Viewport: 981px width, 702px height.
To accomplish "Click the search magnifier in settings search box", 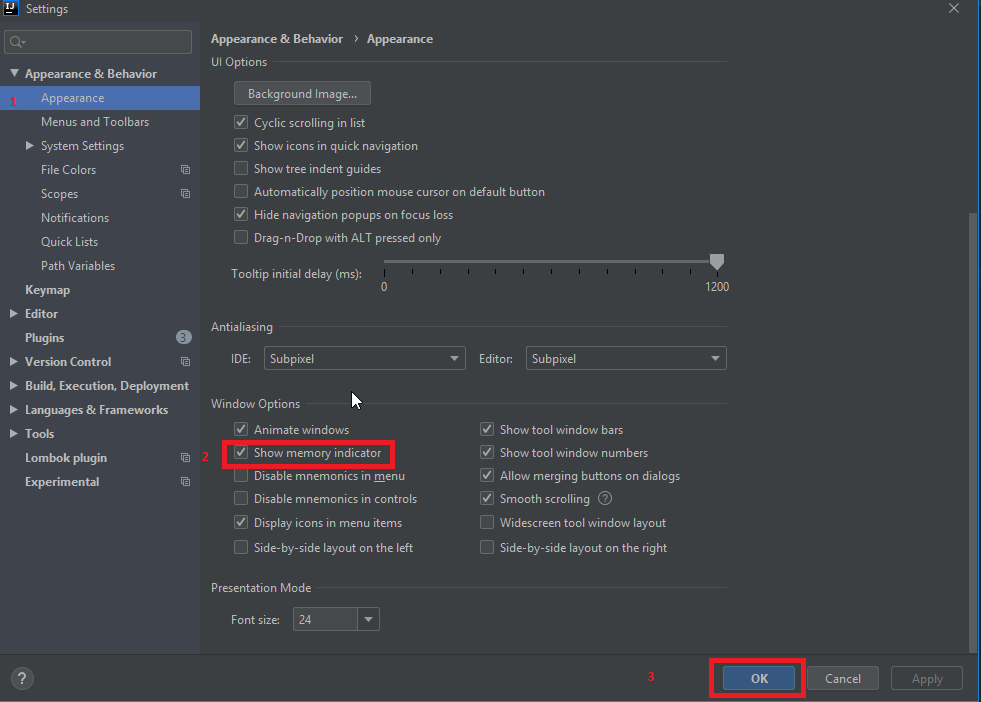I will [x=18, y=42].
